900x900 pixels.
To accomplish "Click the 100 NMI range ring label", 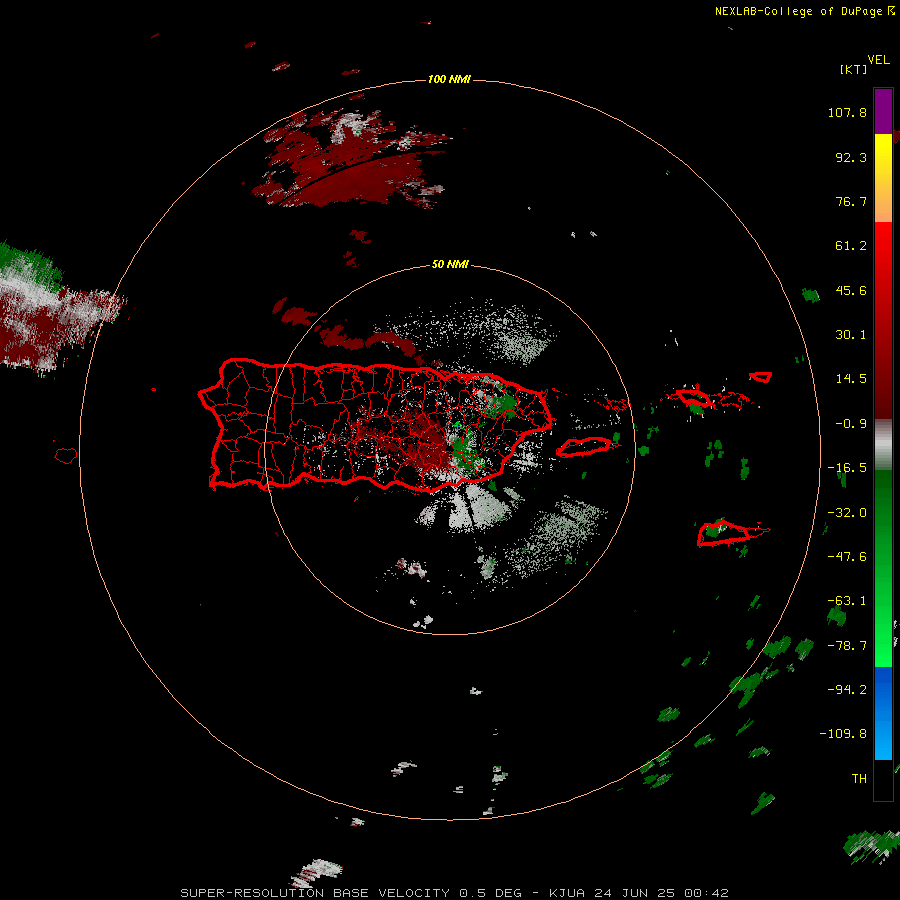I will click(x=449, y=79).
